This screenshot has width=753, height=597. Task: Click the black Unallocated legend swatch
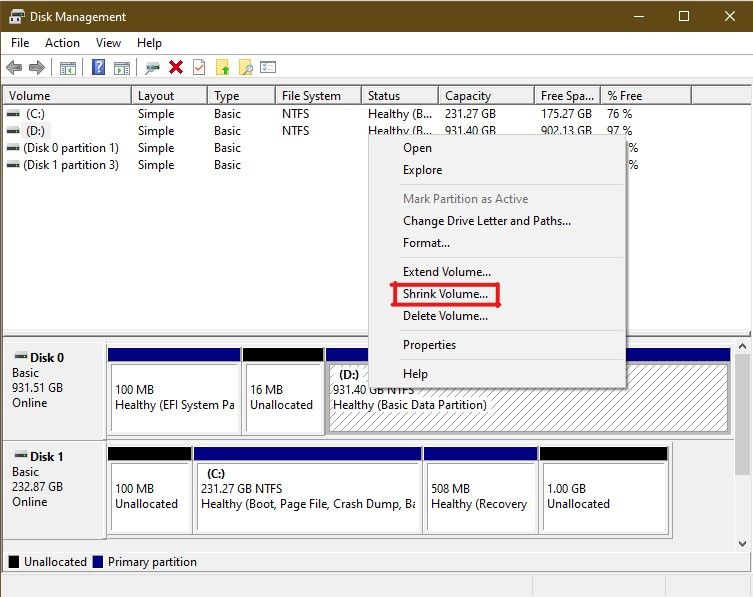(14, 562)
